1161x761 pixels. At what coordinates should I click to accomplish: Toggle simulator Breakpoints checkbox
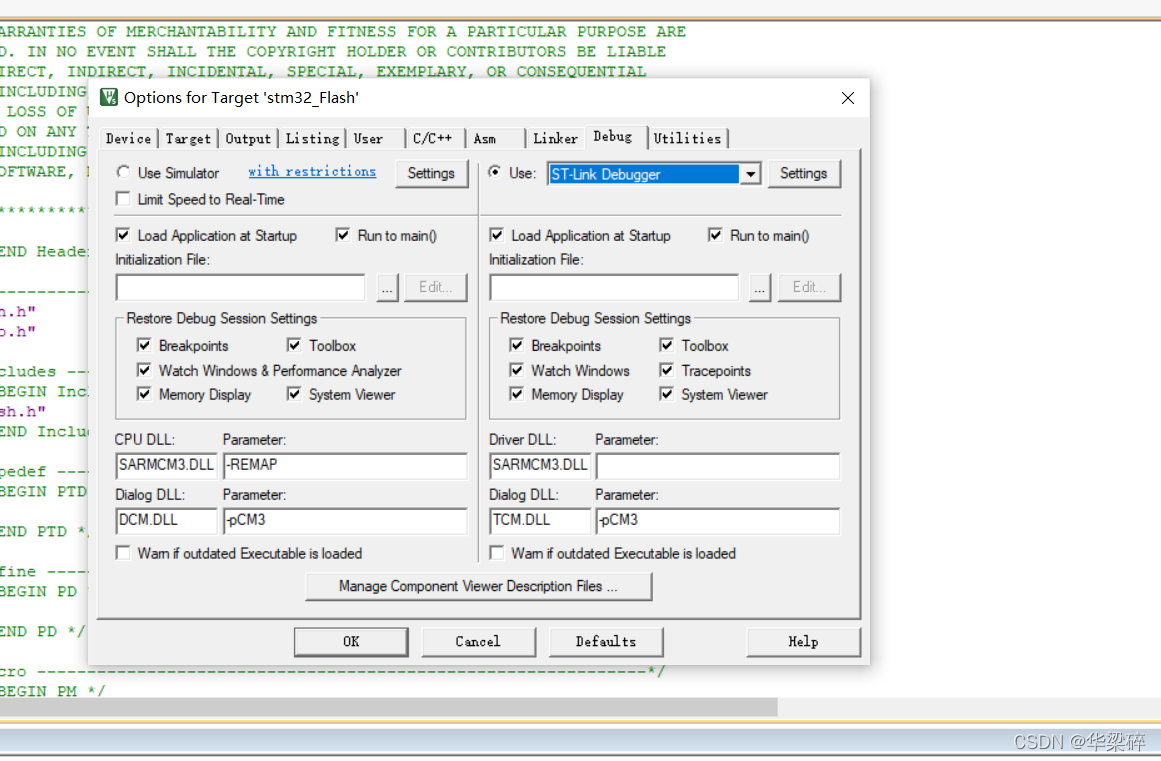coord(144,346)
